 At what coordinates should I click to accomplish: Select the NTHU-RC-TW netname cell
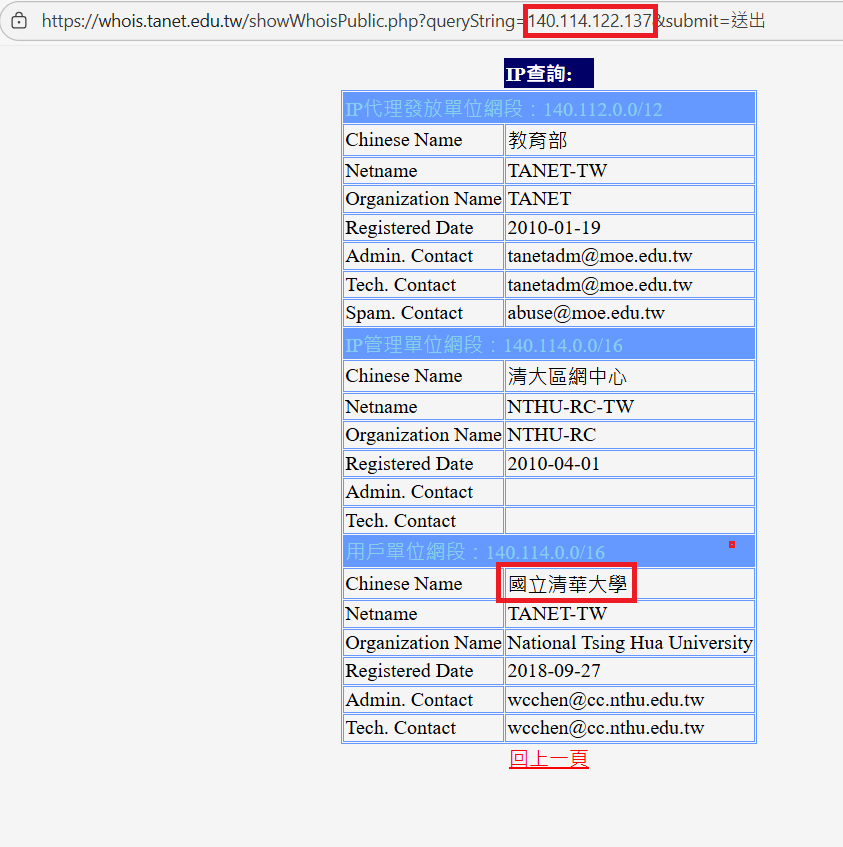630,407
